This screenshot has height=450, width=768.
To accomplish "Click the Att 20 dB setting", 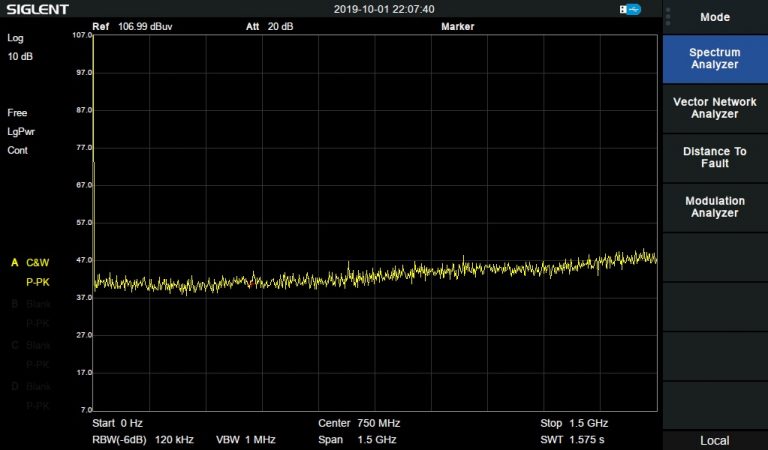I will (269, 27).
